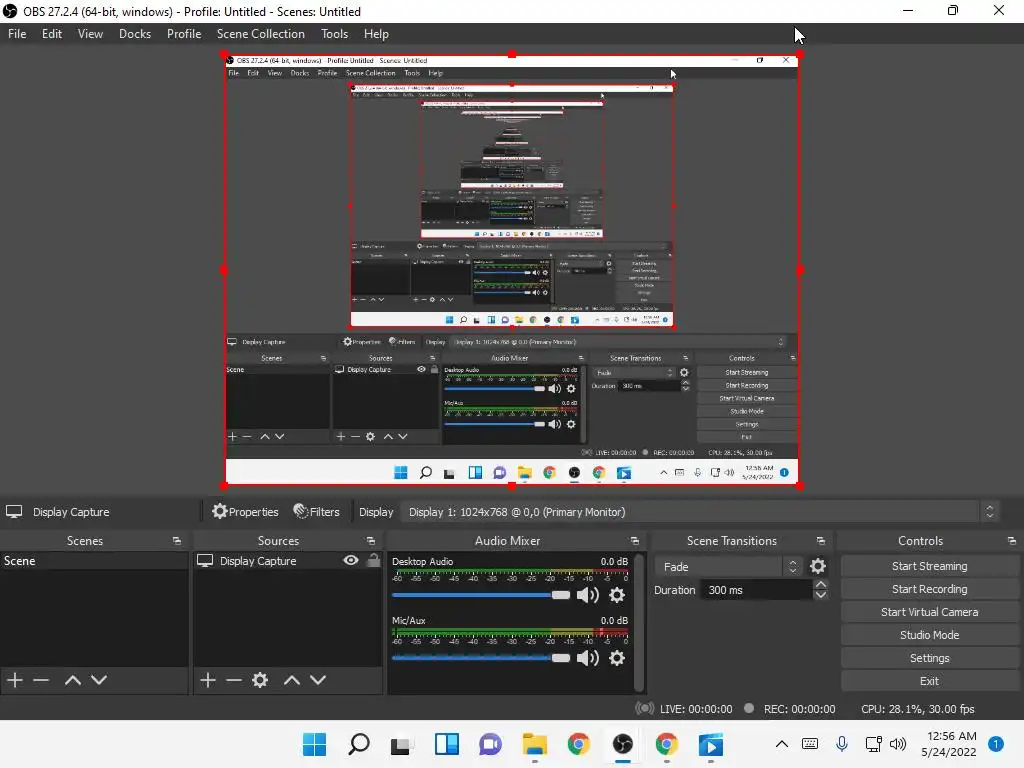Pop out the Scene Transitions dock
1024x768 pixels.
[821, 541]
